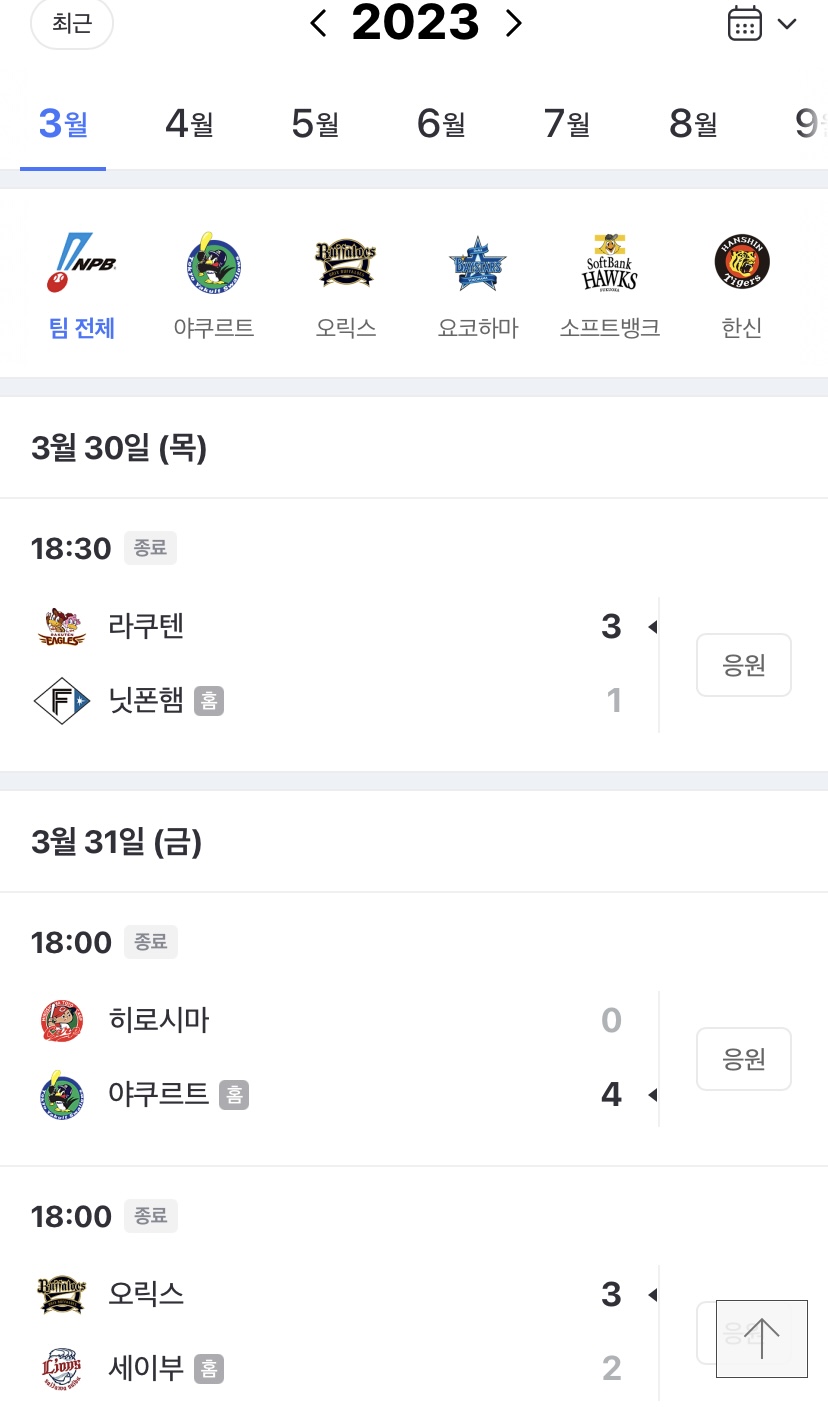Image resolution: width=828 pixels, height=1407 pixels.
Task: Filter by Yokohama BayStars team logo
Action: (478, 265)
